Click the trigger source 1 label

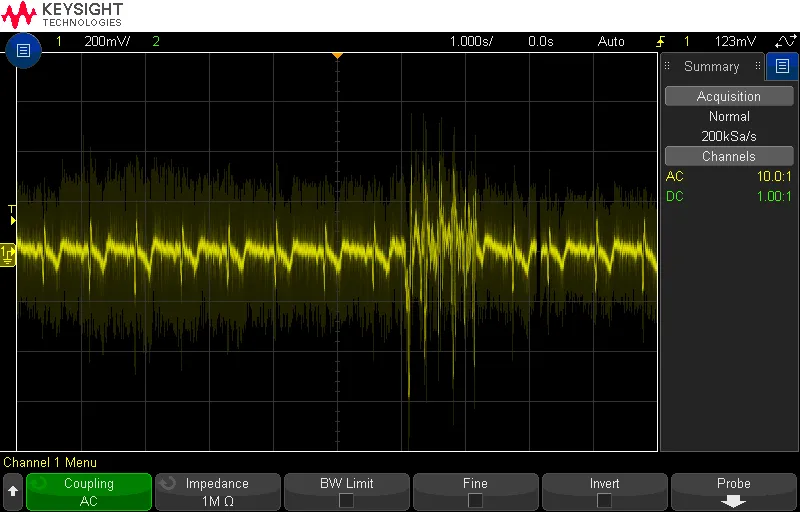coord(687,41)
